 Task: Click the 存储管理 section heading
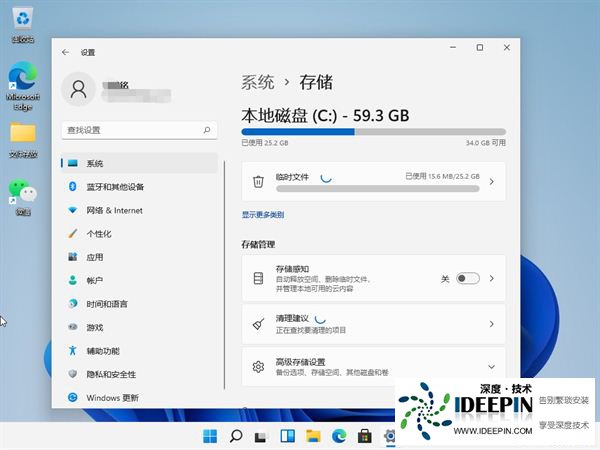click(x=258, y=244)
